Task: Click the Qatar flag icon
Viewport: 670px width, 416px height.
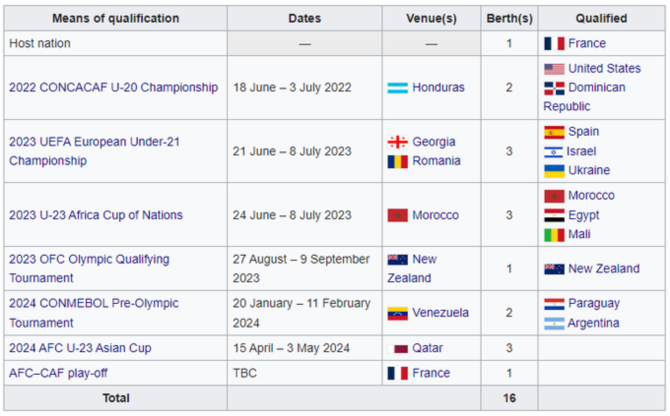Action: click(x=397, y=349)
